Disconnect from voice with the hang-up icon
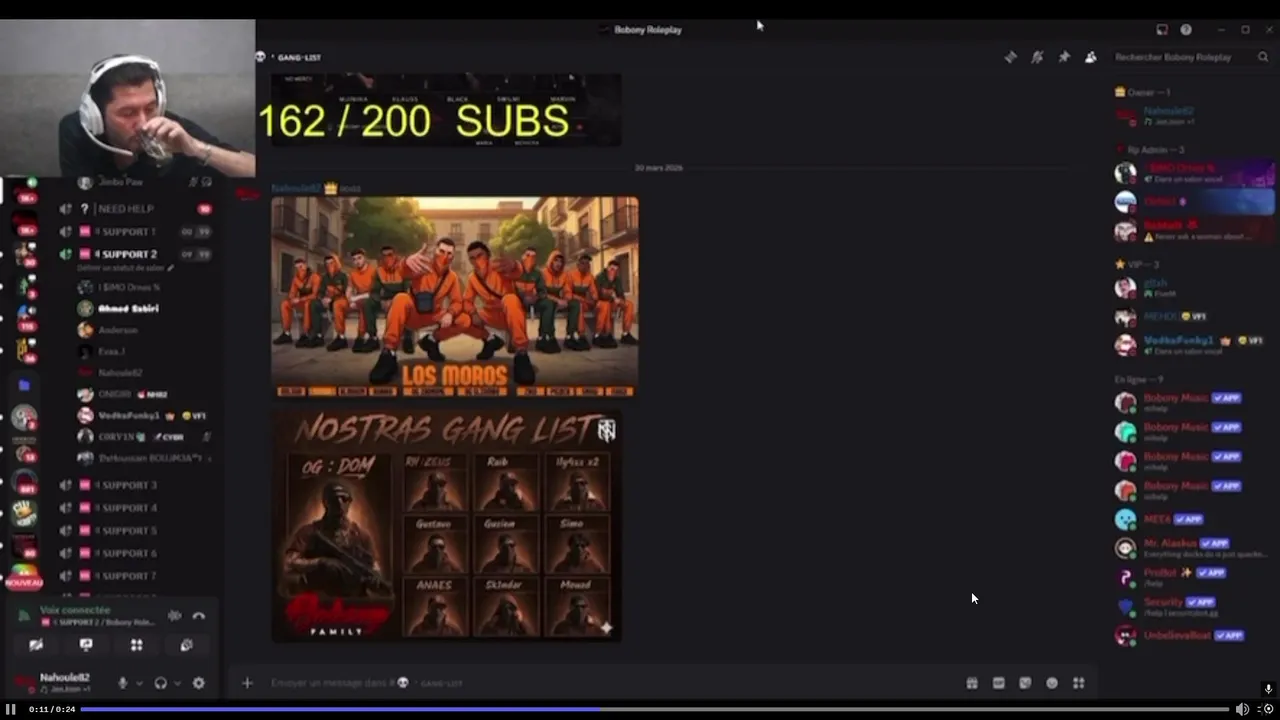The height and width of the screenshot is (720, 1280). point(198,616)
